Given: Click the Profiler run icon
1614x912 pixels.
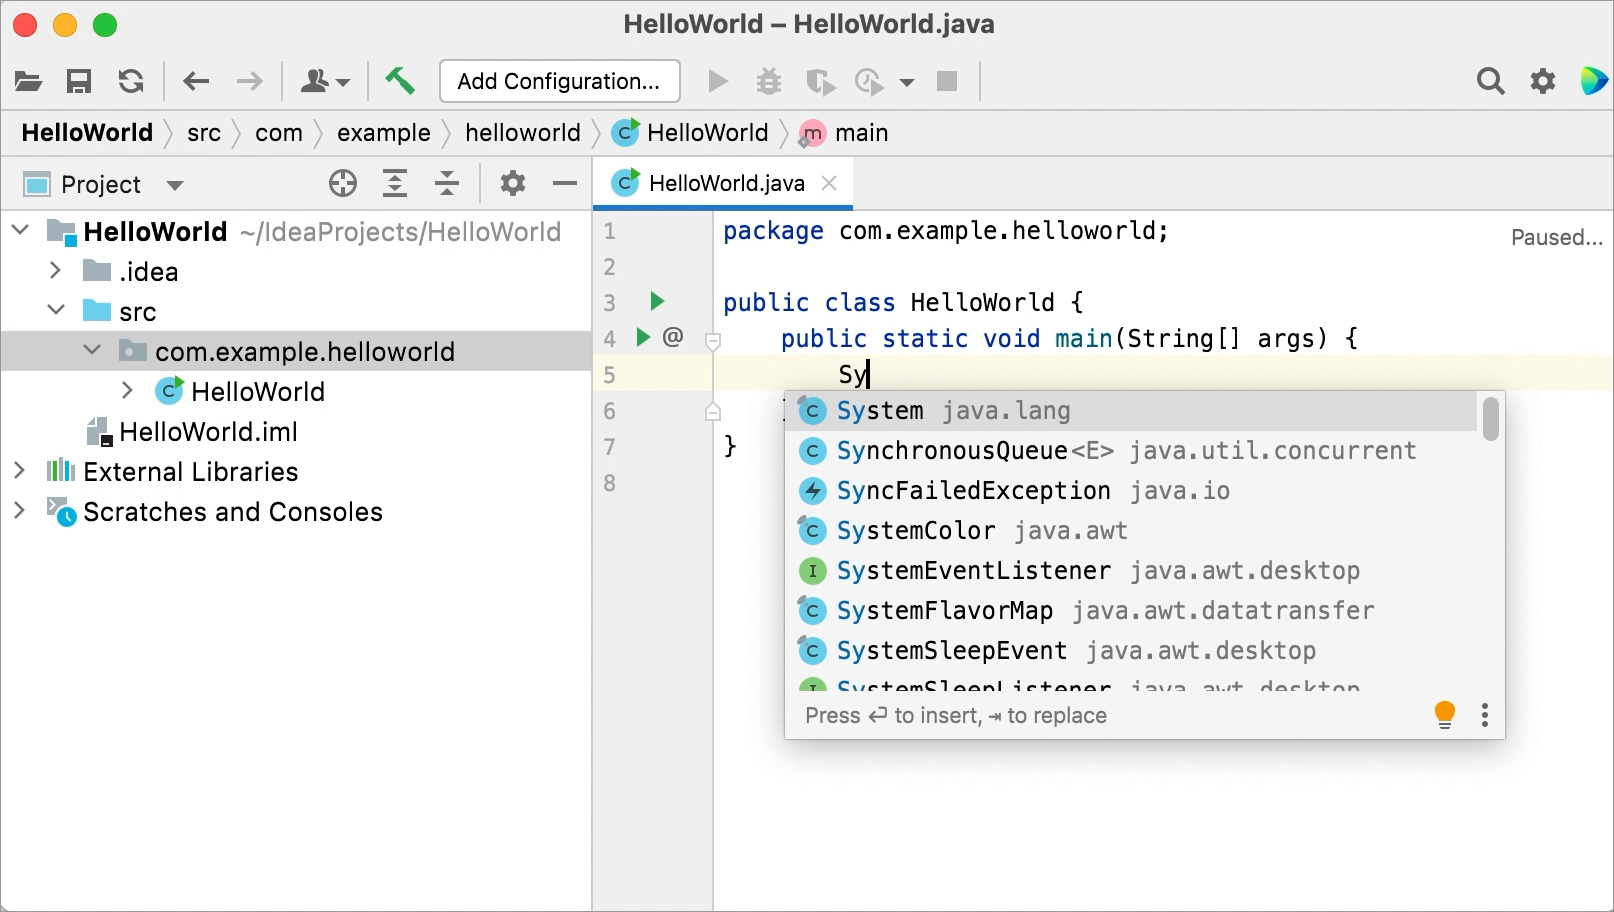Looking at the screenshot, I should coord(869,81).
